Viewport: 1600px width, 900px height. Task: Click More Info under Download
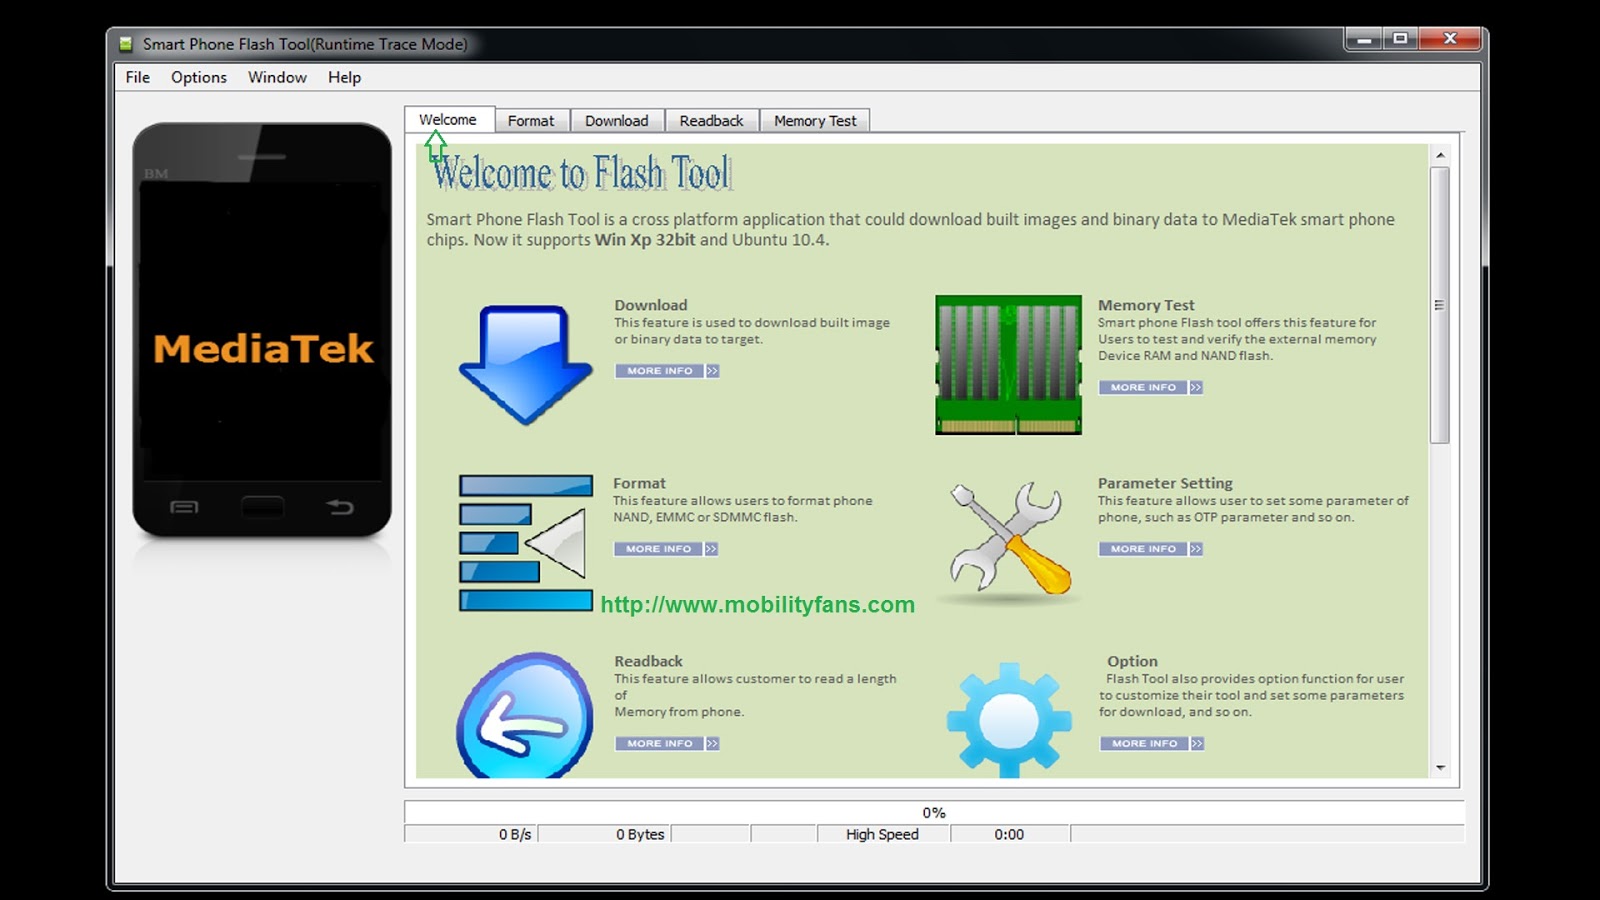pos(667,371)
